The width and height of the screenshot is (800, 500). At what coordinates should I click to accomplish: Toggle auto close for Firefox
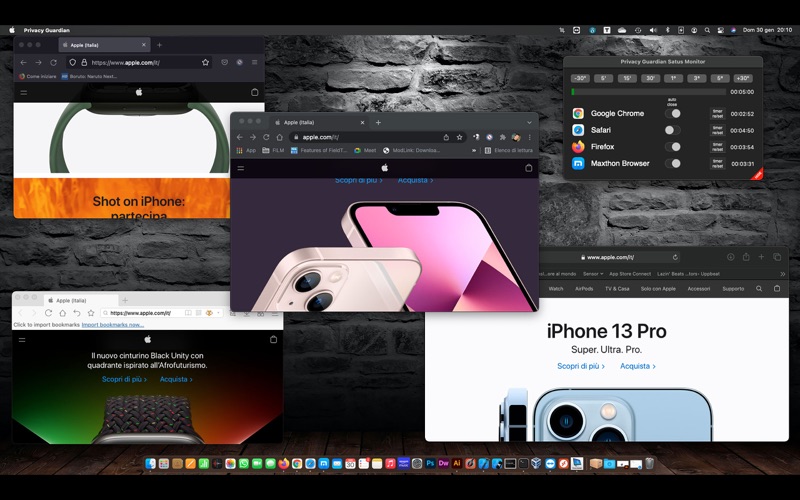coord(672,146)
